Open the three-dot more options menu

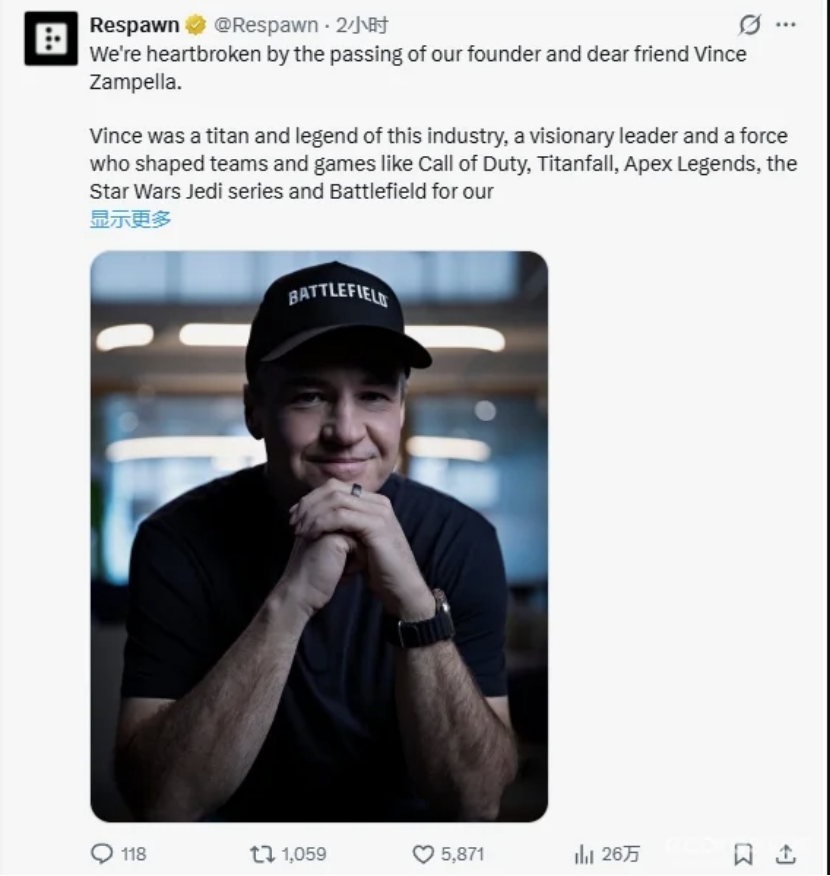[x=787, y=25]
